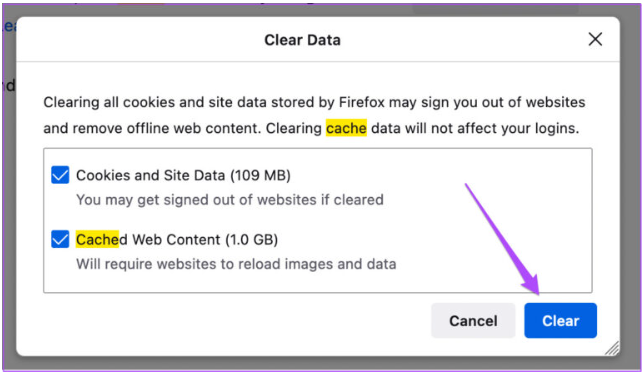Click the purple arrow annotation tip

tap(536, 290)
